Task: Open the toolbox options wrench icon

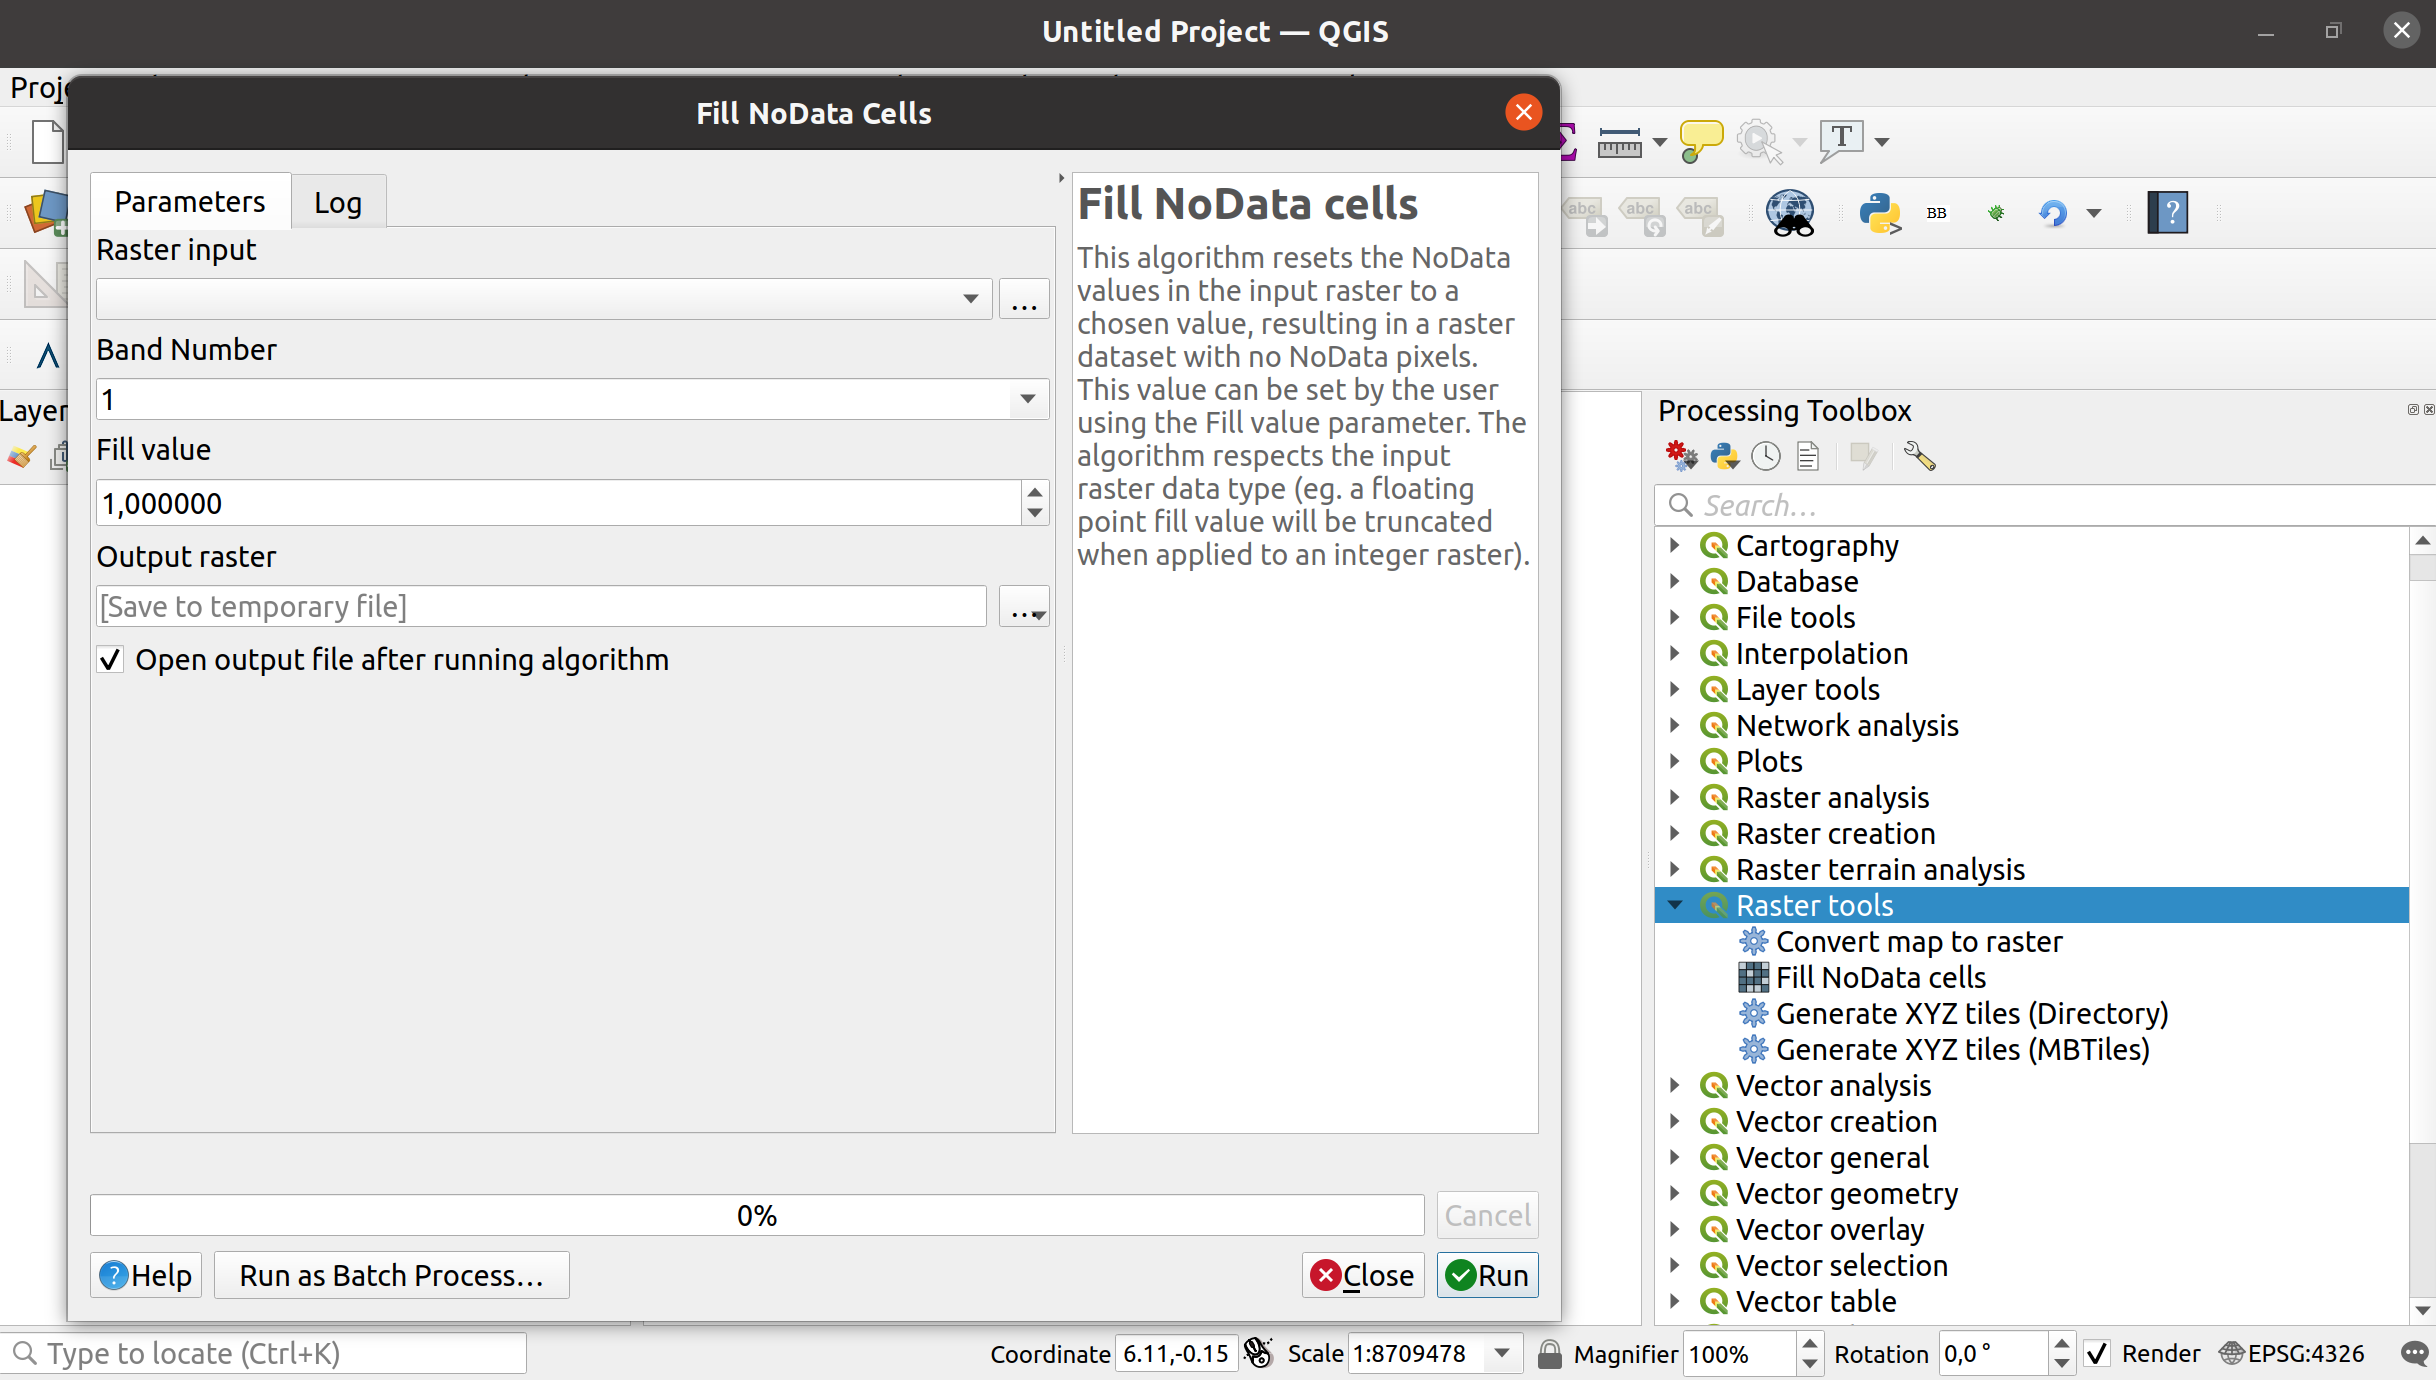Action: coord(1919,457)
